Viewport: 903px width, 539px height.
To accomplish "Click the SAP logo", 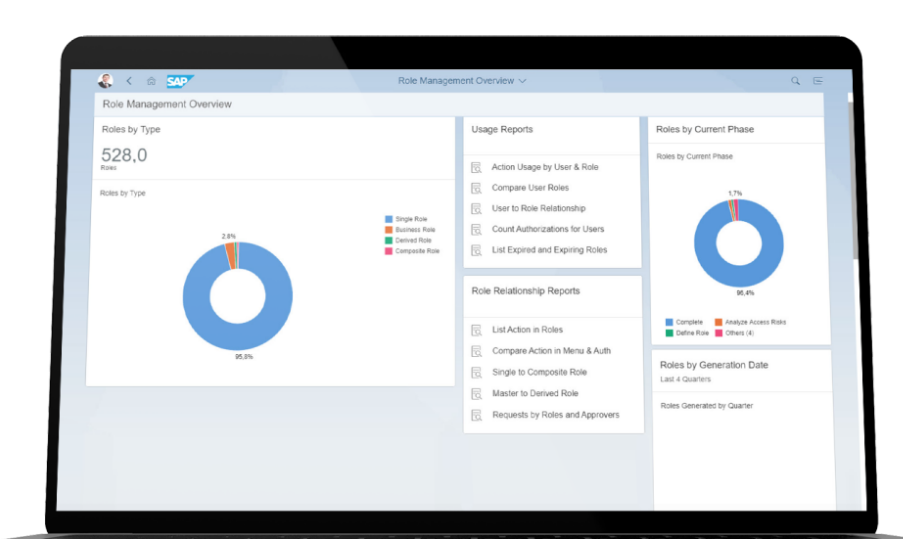I will tap(180, 81).
